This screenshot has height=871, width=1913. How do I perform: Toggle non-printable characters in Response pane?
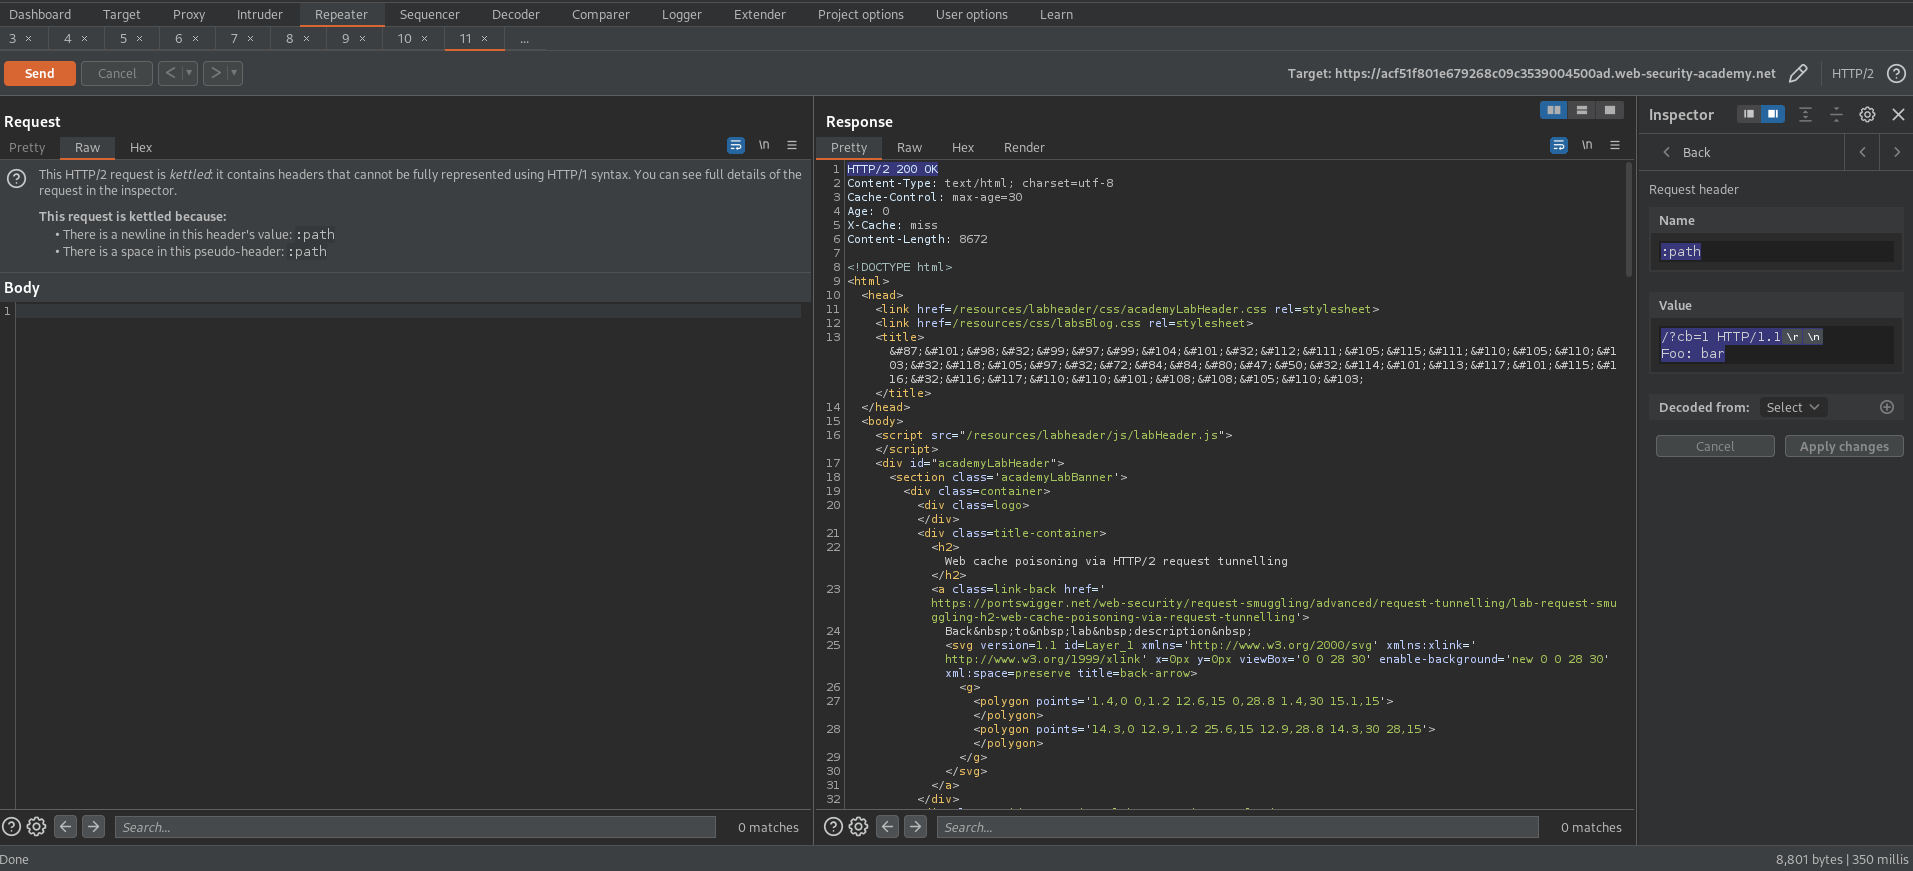pyautogui.click(x=1587, y=145)
